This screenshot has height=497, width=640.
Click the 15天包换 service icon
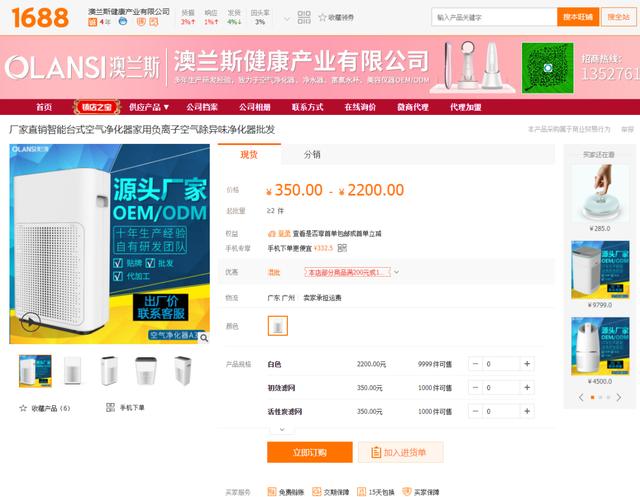click(361, 492)
